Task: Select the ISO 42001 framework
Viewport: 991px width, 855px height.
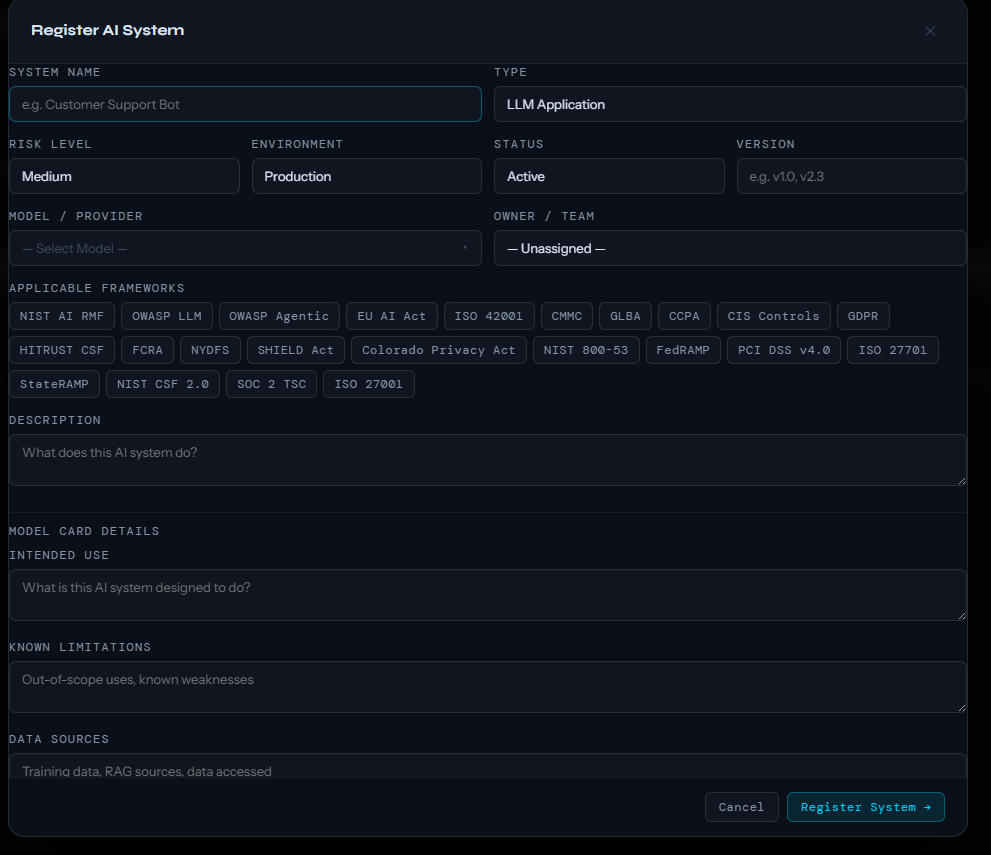Action: coord(488,315)
